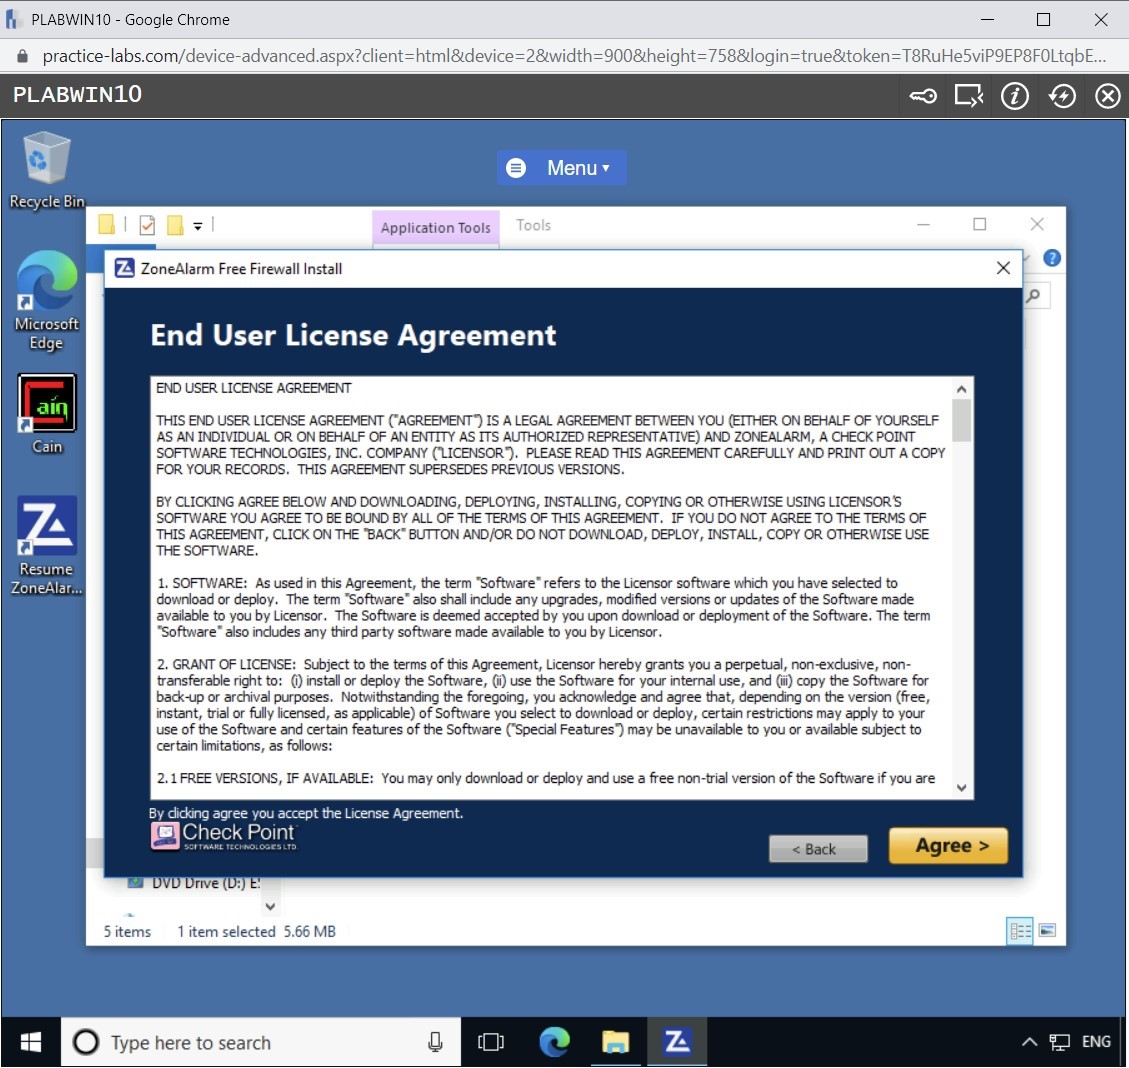Click the ZoneAlarm icon on the taskbar
The image size is (1129, 1068).
pyautogui.click(x=677, y=1042)
